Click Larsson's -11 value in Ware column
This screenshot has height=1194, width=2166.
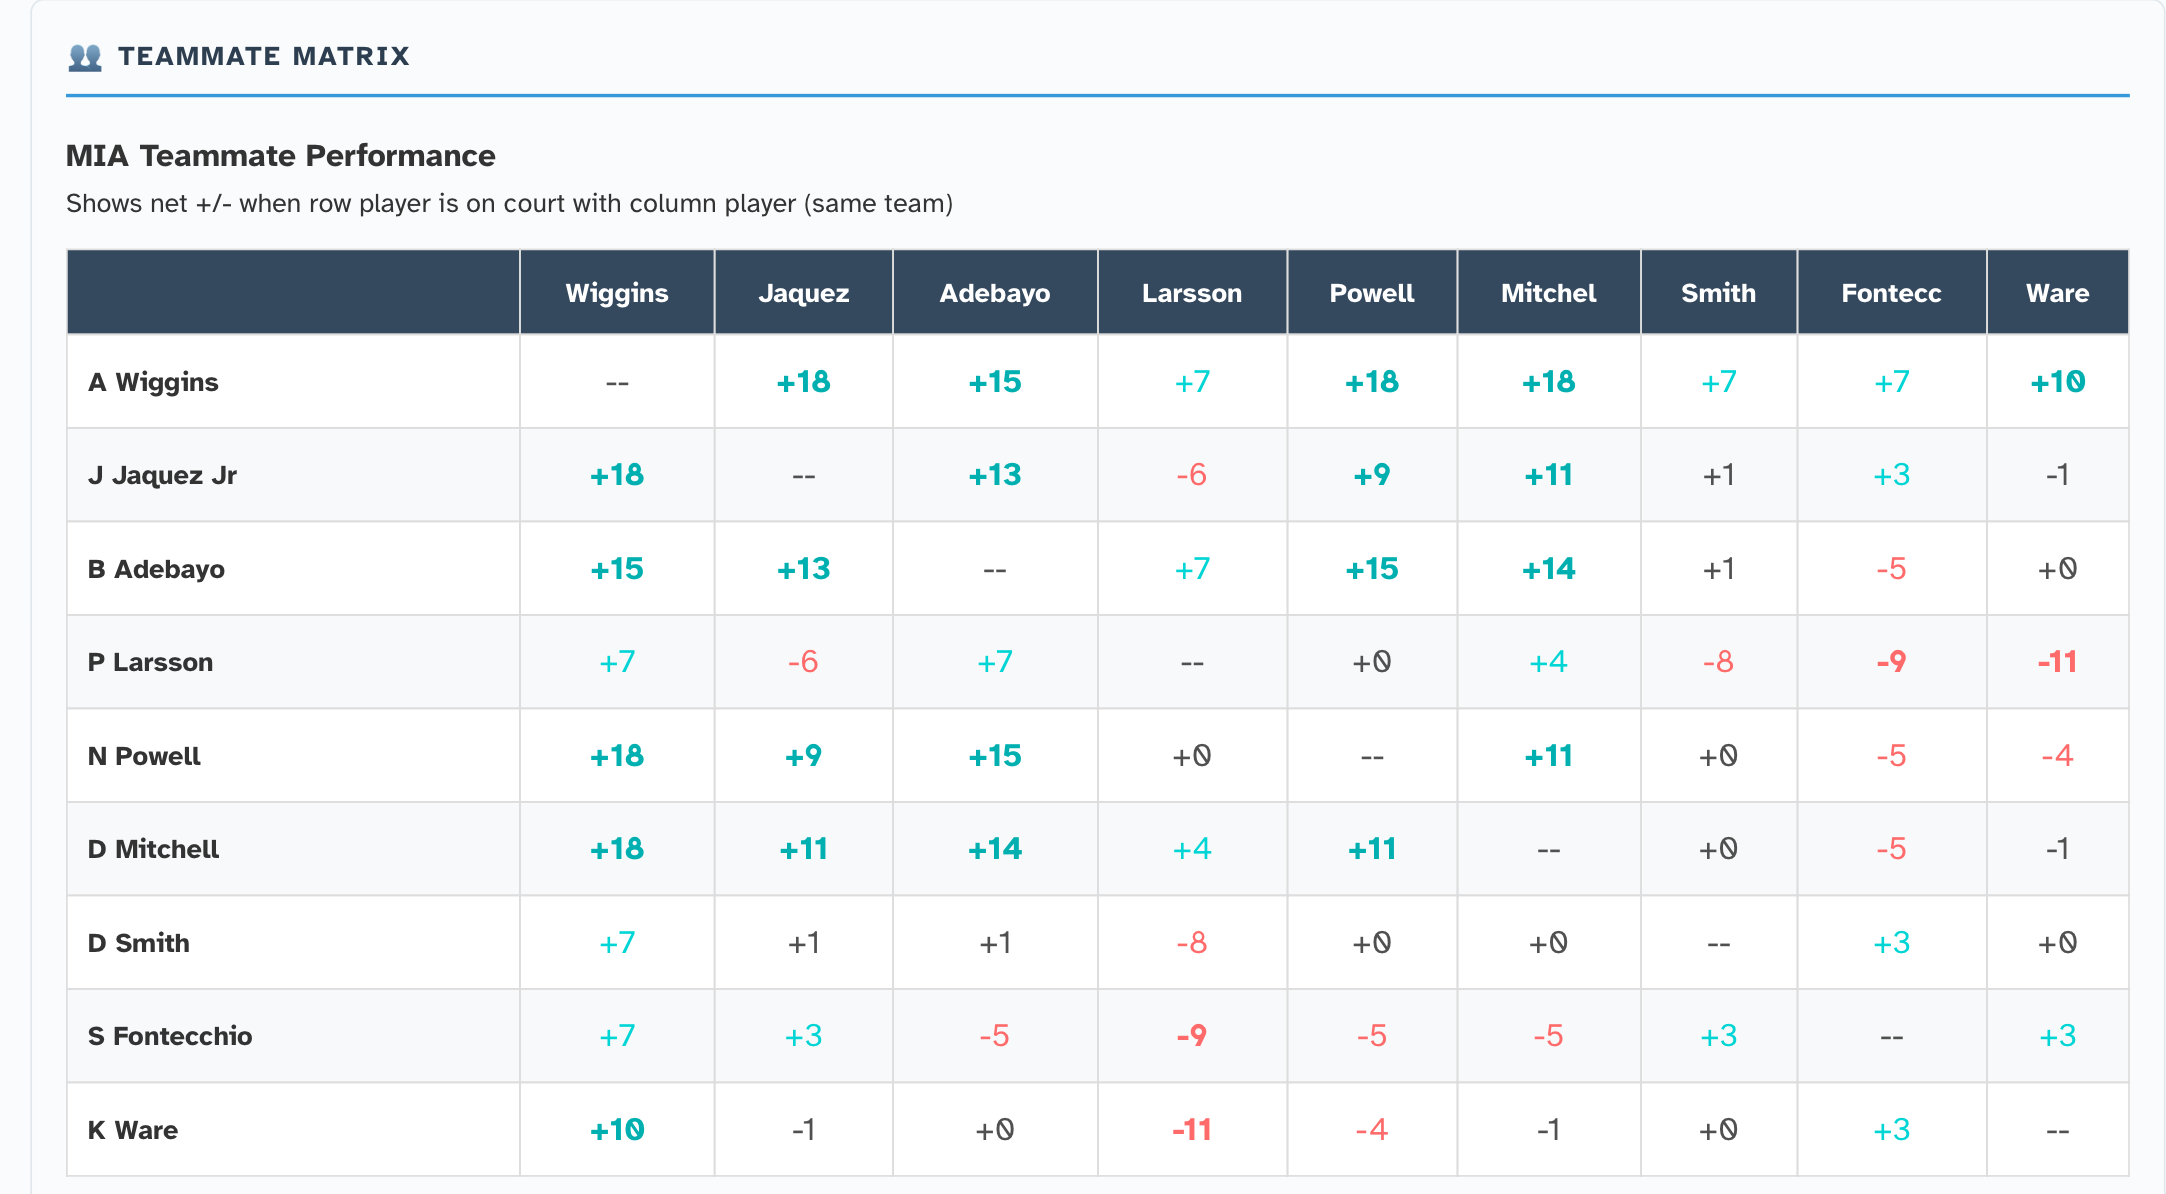(2057, 662)
